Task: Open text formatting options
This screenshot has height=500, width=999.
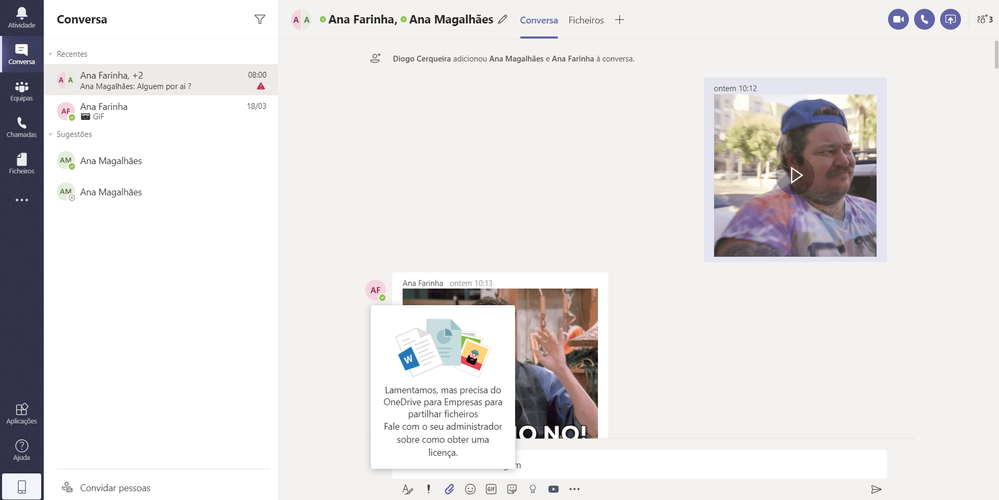Action: tap(407, 489)
